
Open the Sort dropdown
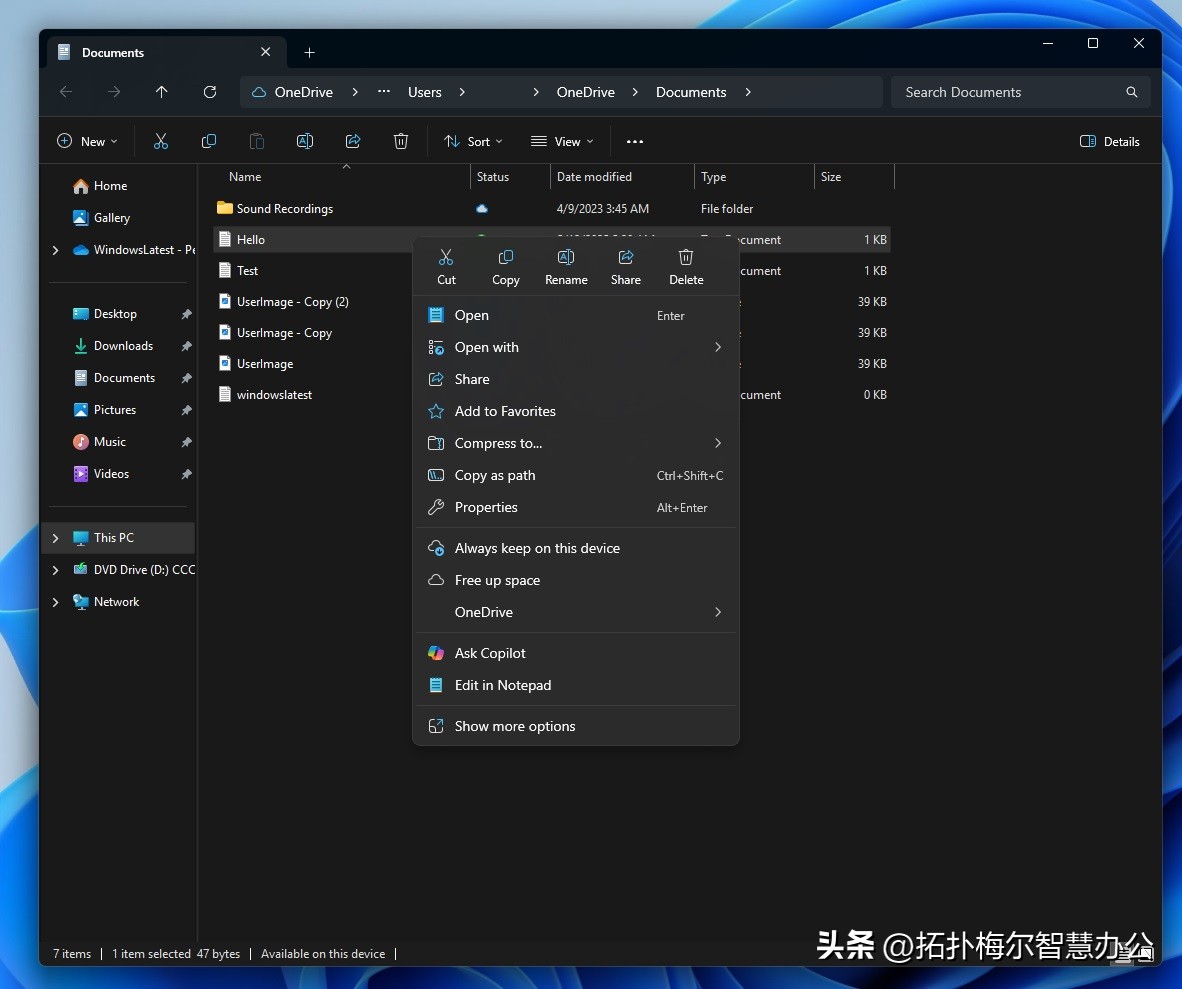tap(472, 141)
